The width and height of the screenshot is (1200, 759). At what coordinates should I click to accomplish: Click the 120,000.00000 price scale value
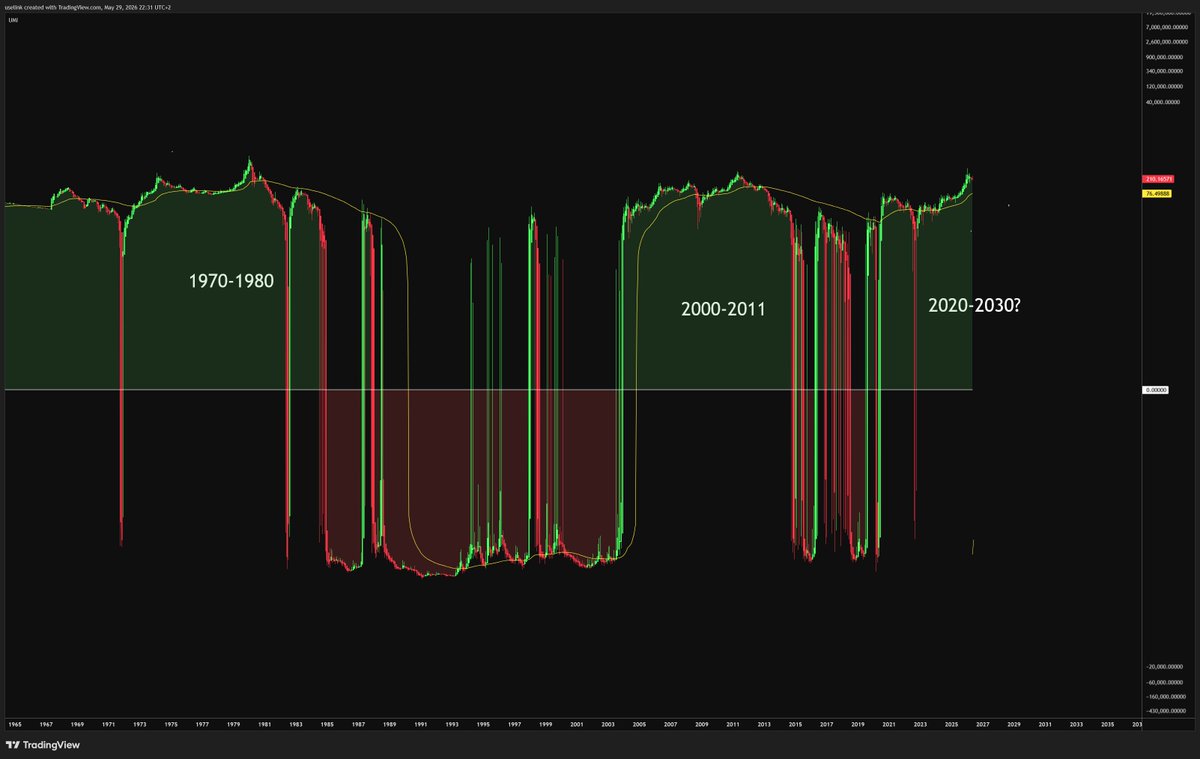coord(1163,86)
